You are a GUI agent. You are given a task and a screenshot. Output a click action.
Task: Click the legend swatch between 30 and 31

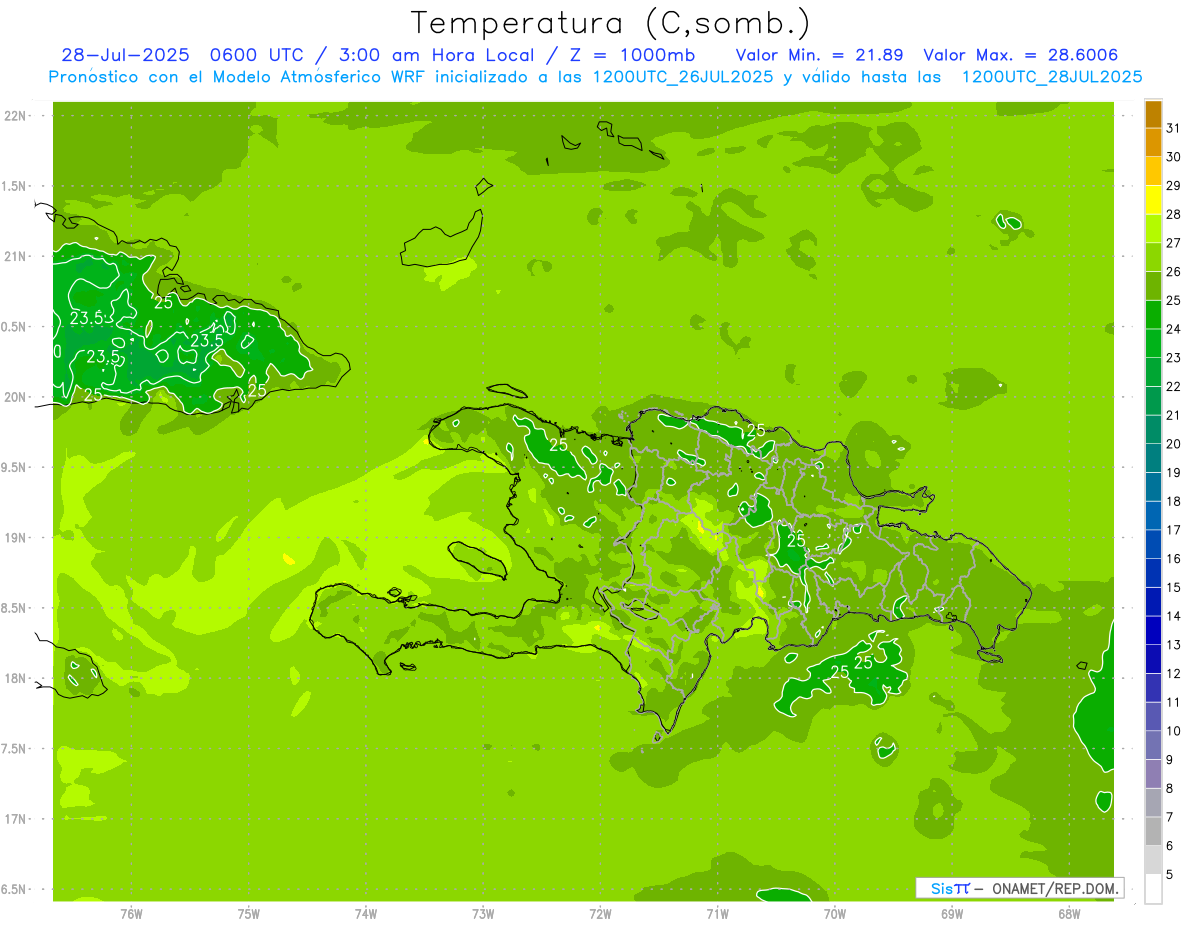1153,143
